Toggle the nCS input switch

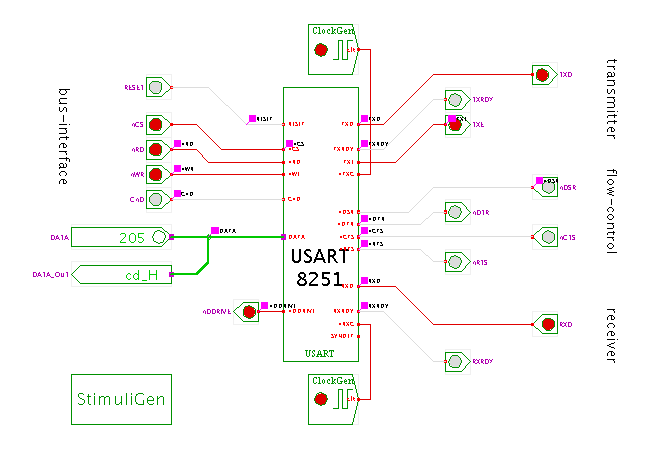point(158,124)
